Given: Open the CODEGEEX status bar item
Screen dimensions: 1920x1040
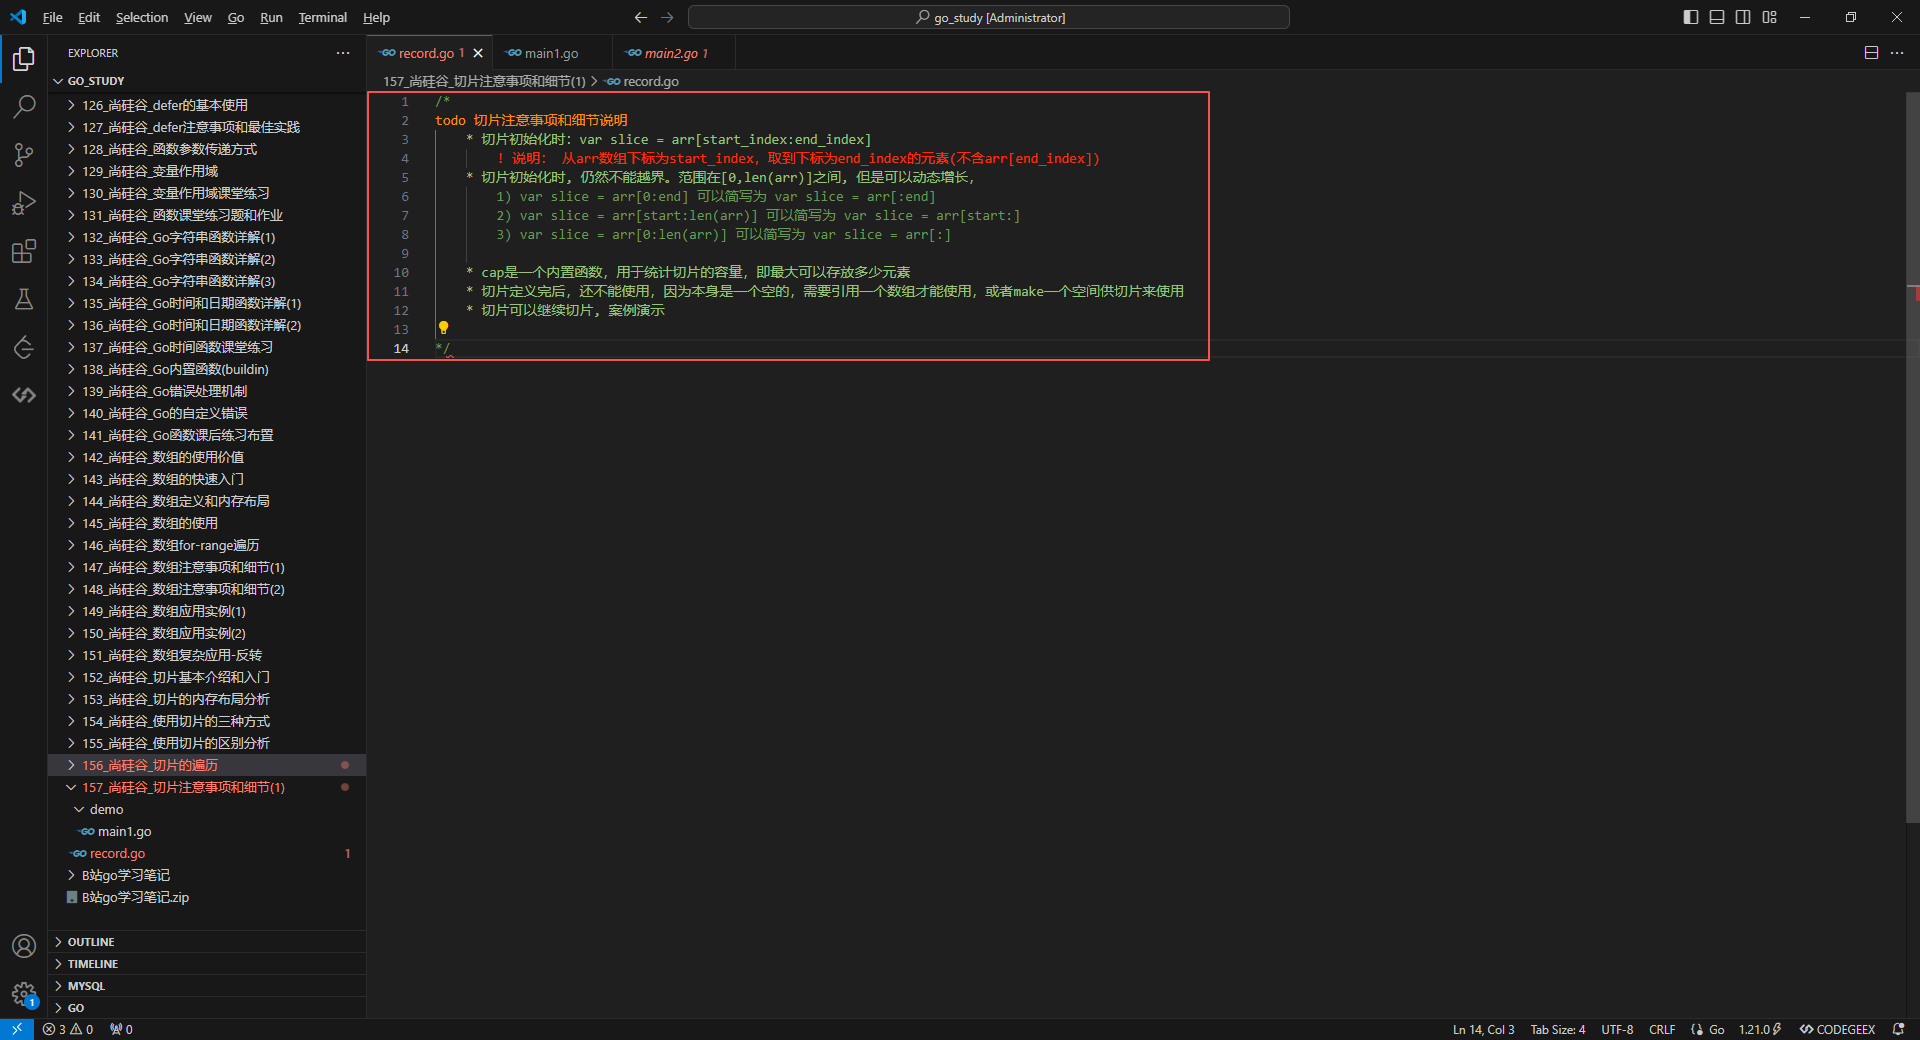Looking at the screenshot, I should click(x=1838, y=1029).
